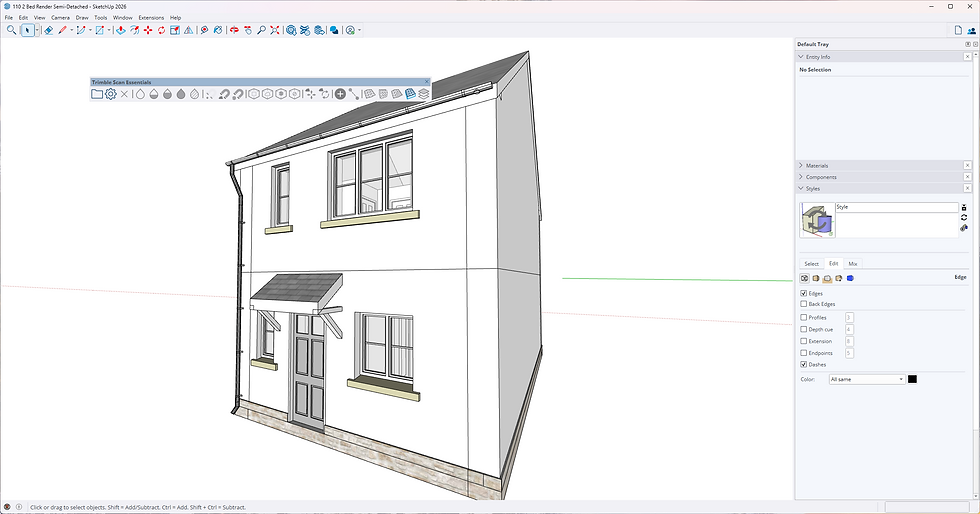The width and height of the screenshot is (980, 514).
Task: Enable the Depth cue checkbox
Action: pos(804,330)
